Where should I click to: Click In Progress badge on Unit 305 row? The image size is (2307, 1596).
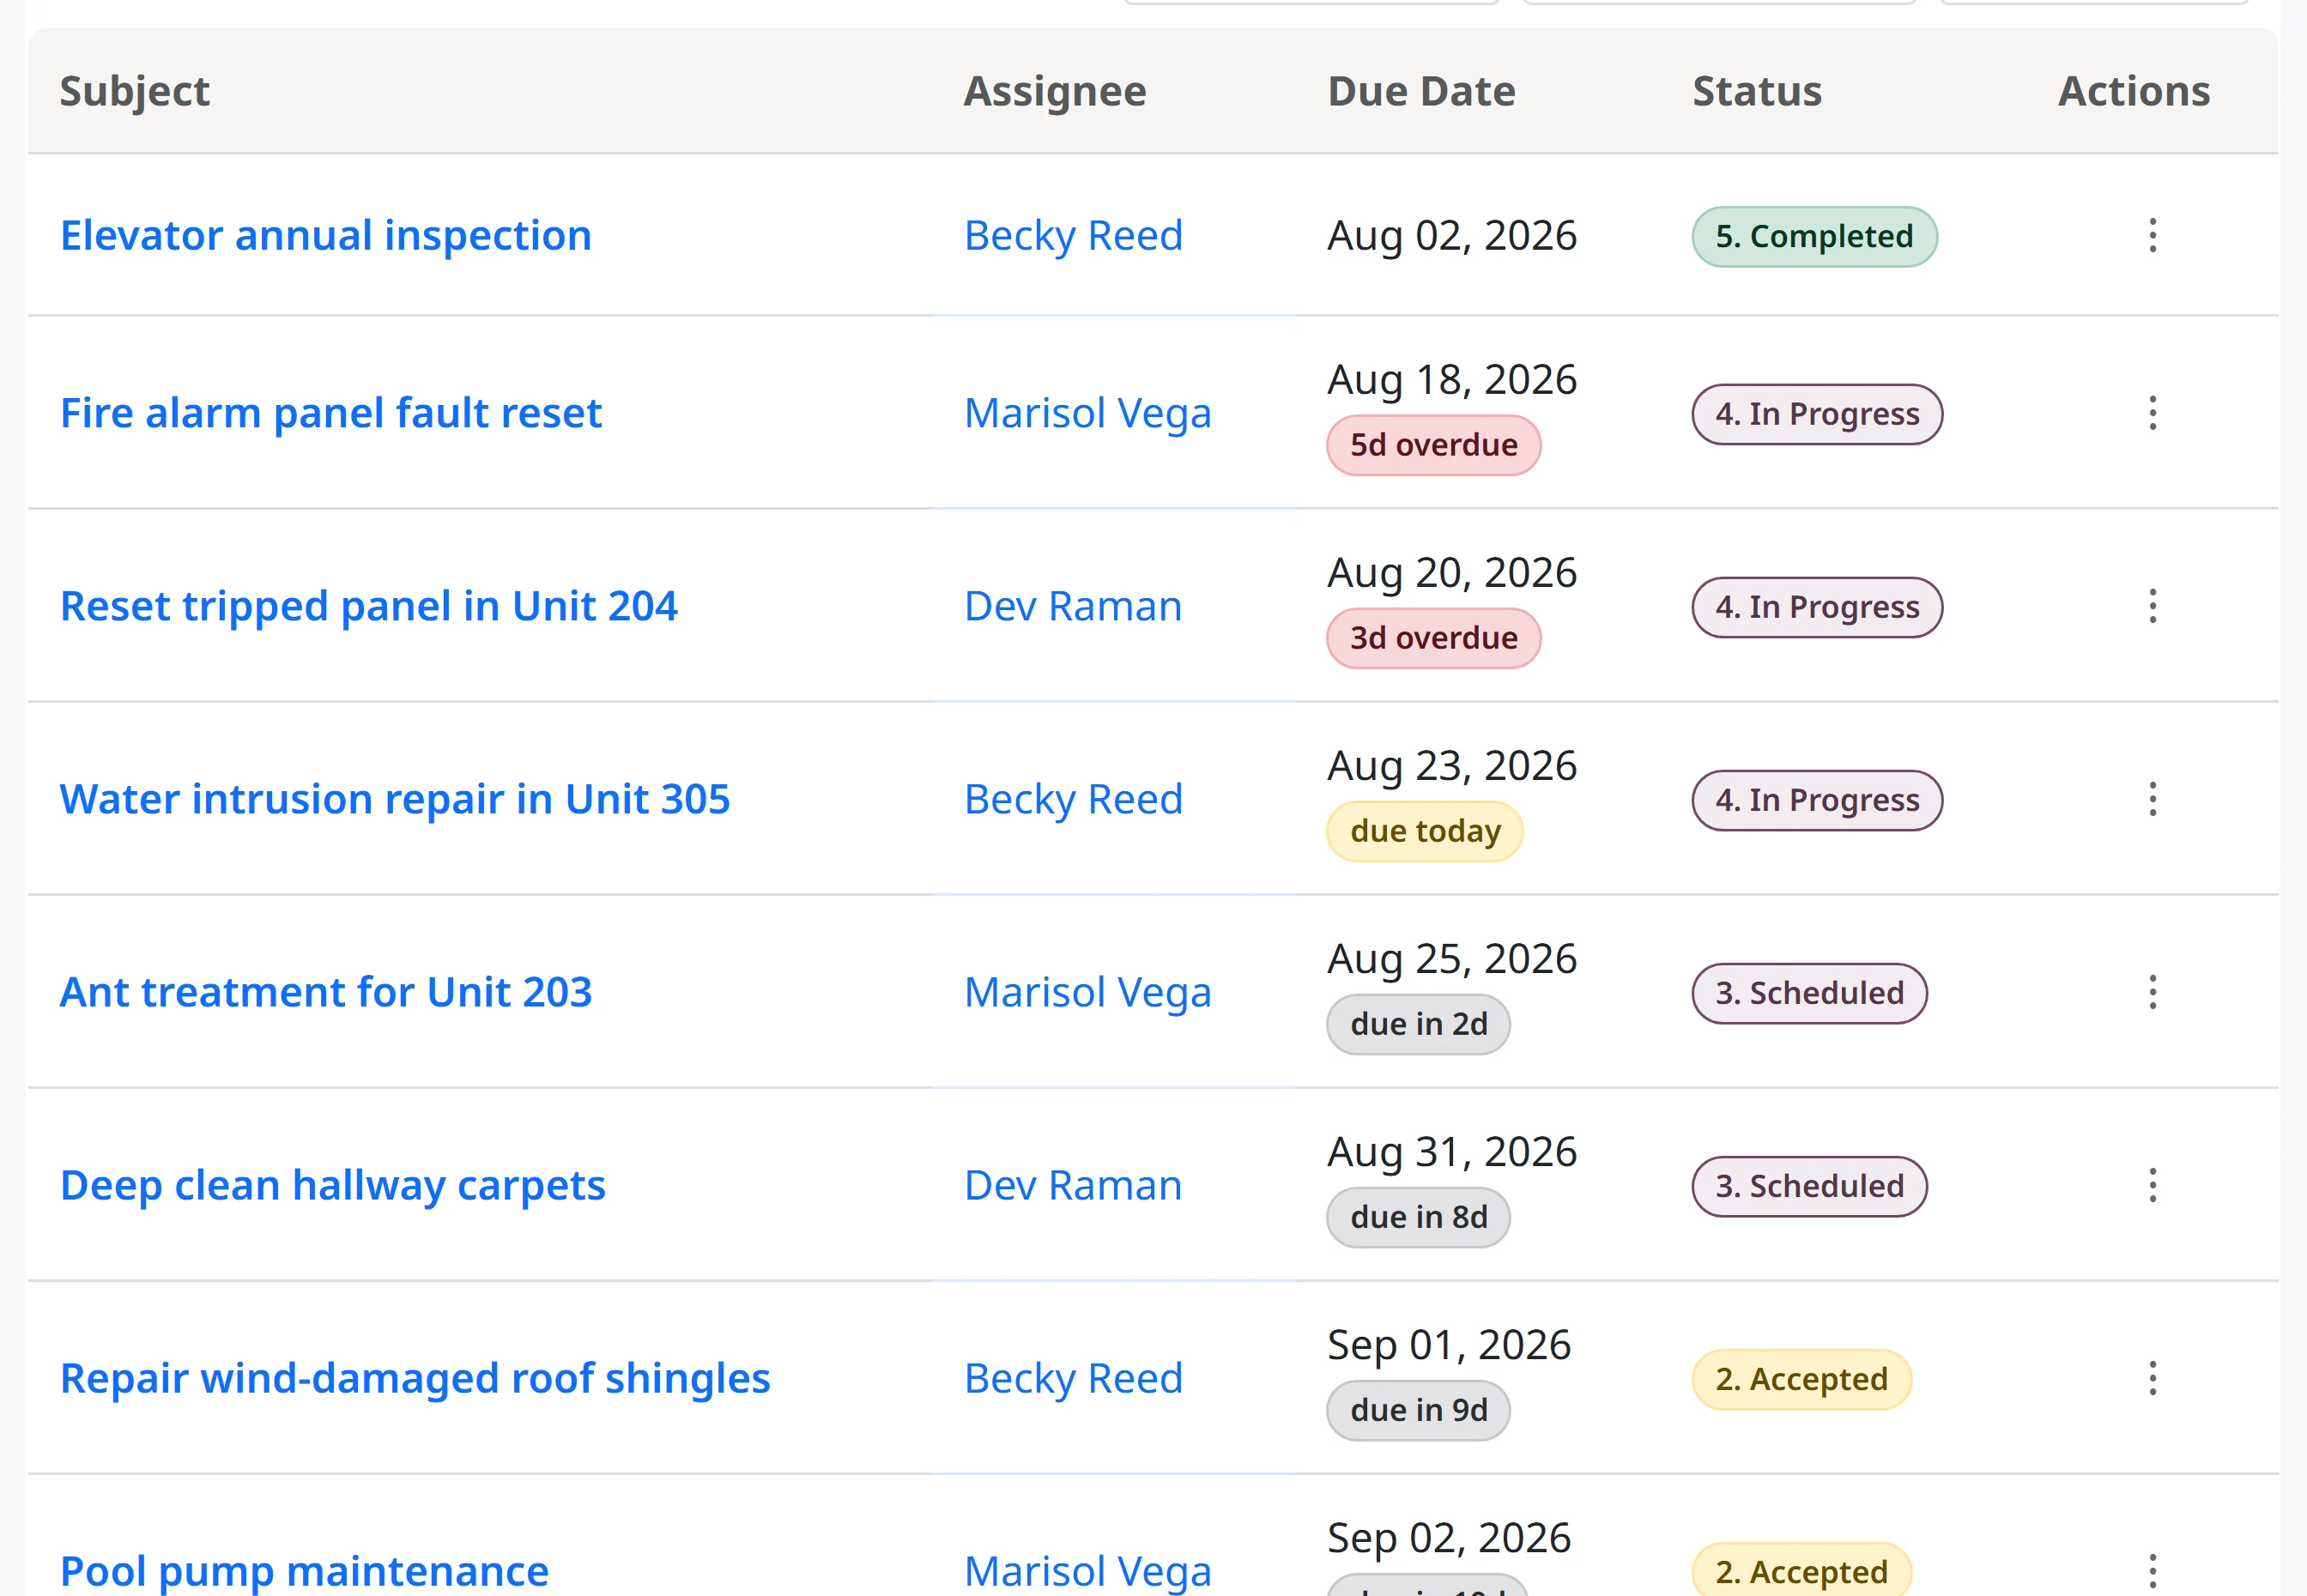click(x=1817, y=800)
